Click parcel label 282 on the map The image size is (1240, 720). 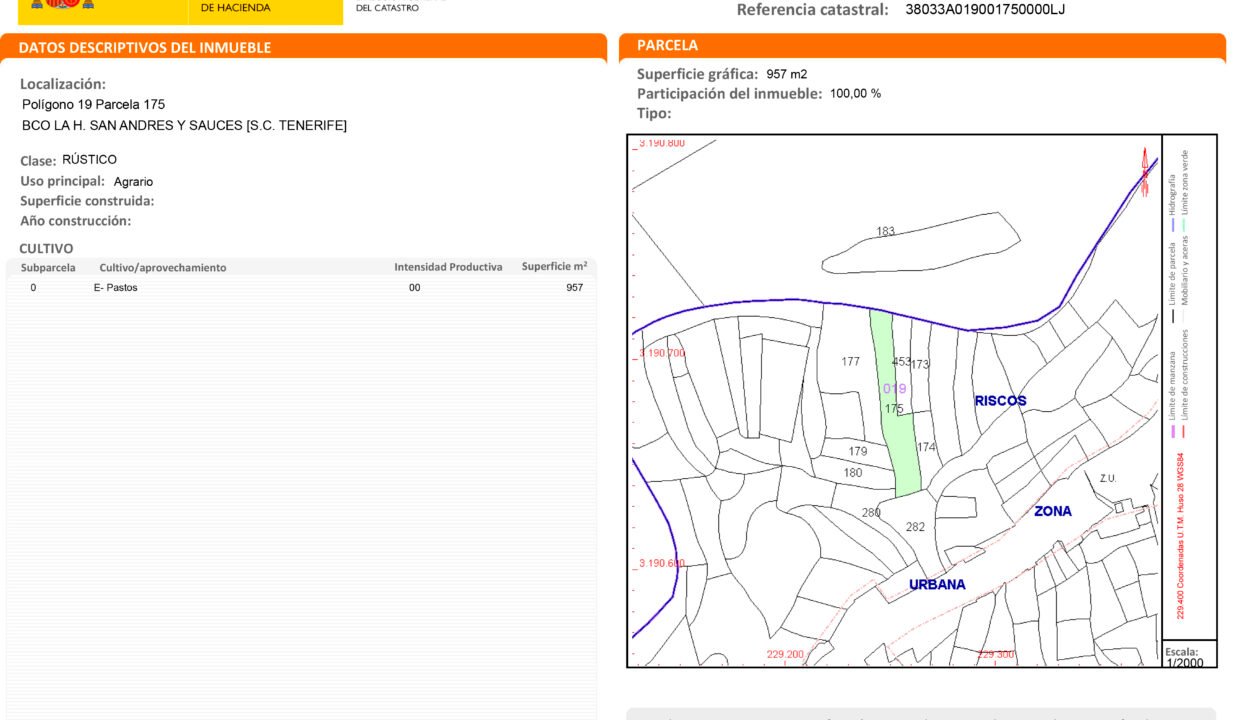point(916,527)
